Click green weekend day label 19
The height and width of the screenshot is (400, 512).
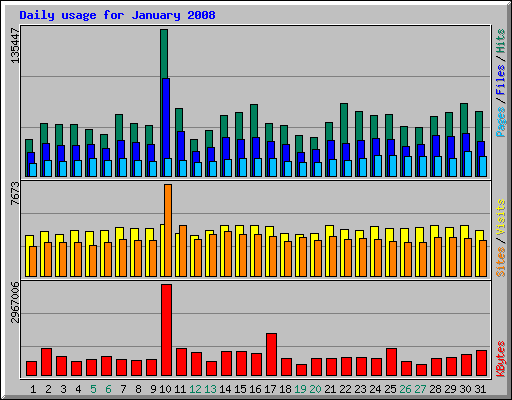pyautogui.click(x=300, y=389)
